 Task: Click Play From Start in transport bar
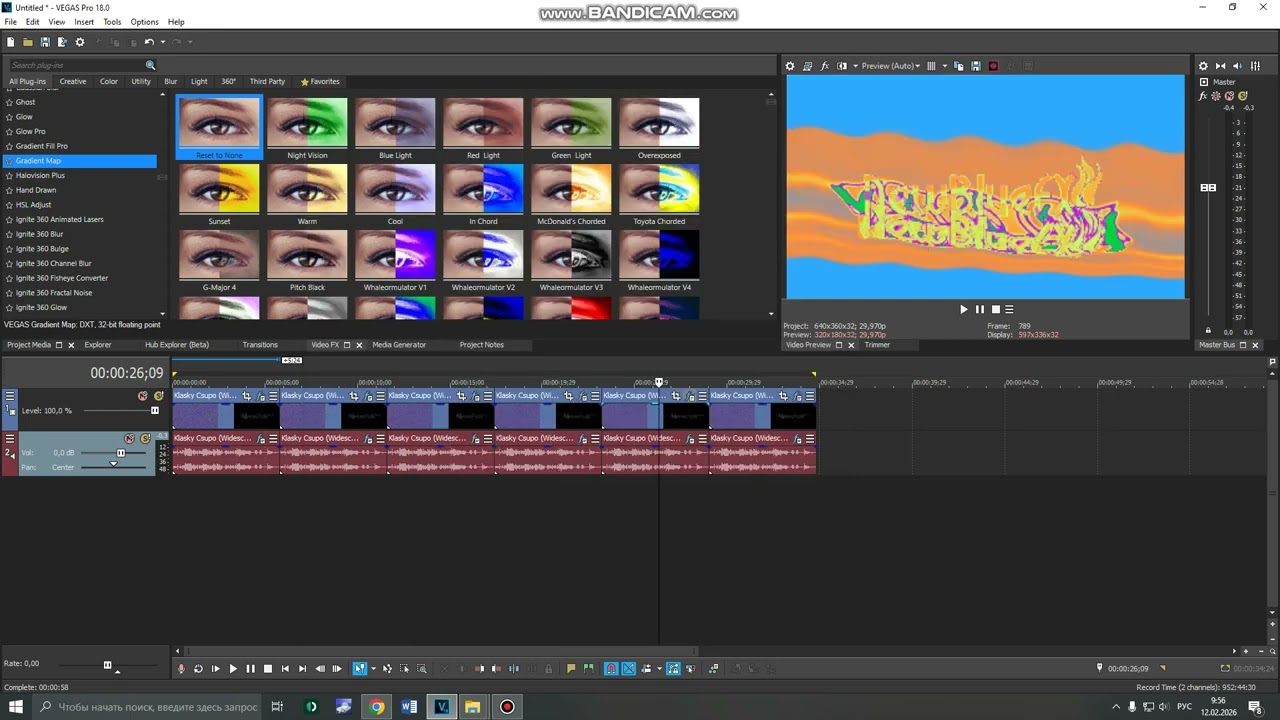[x=215, y=669]
